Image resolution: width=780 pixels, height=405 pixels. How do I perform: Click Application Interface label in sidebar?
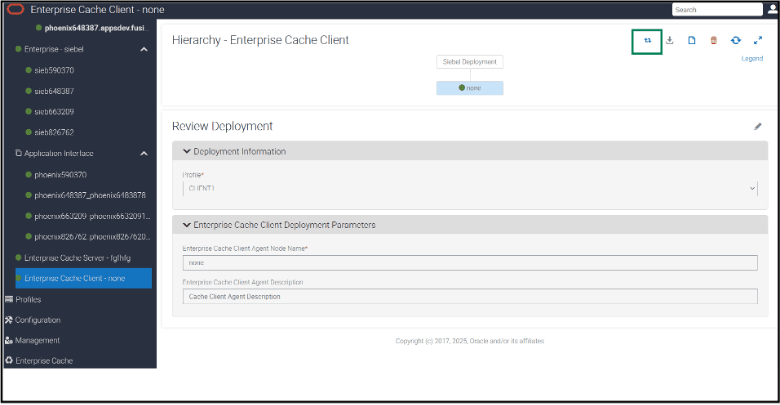[x=59, y=153]
